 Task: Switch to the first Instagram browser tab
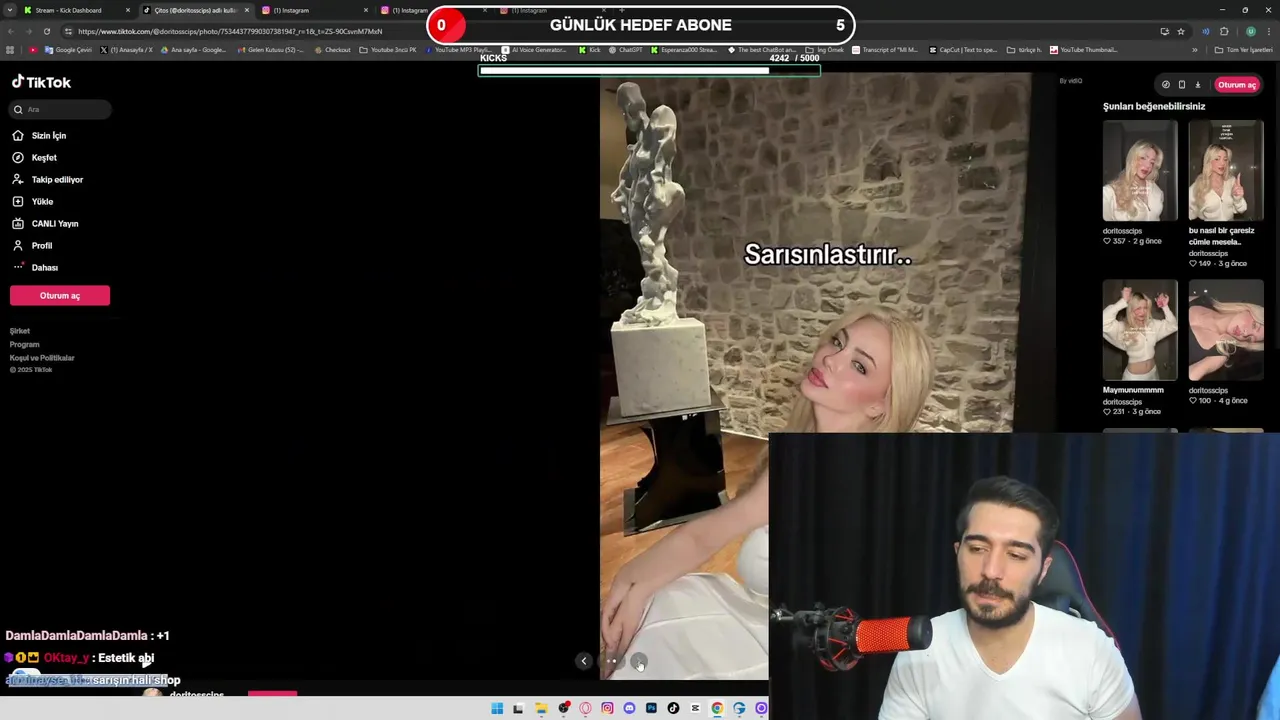pos(314,10)
